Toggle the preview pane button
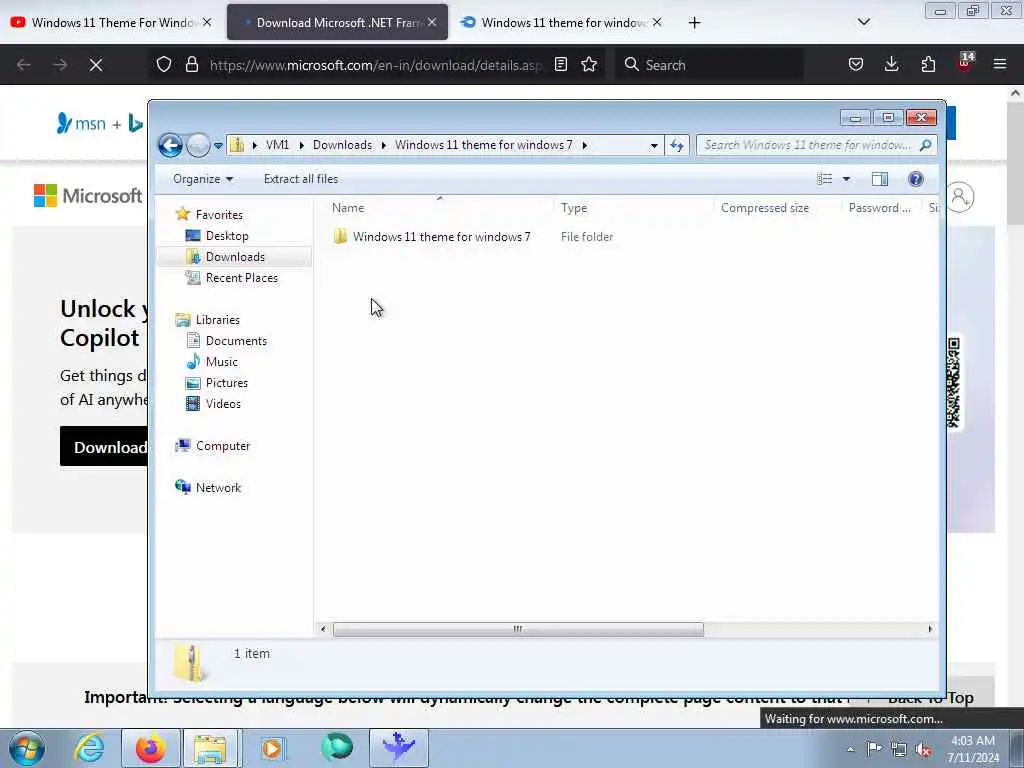Viewport: 1024px width, 768px height. click(x=880, y=179)
